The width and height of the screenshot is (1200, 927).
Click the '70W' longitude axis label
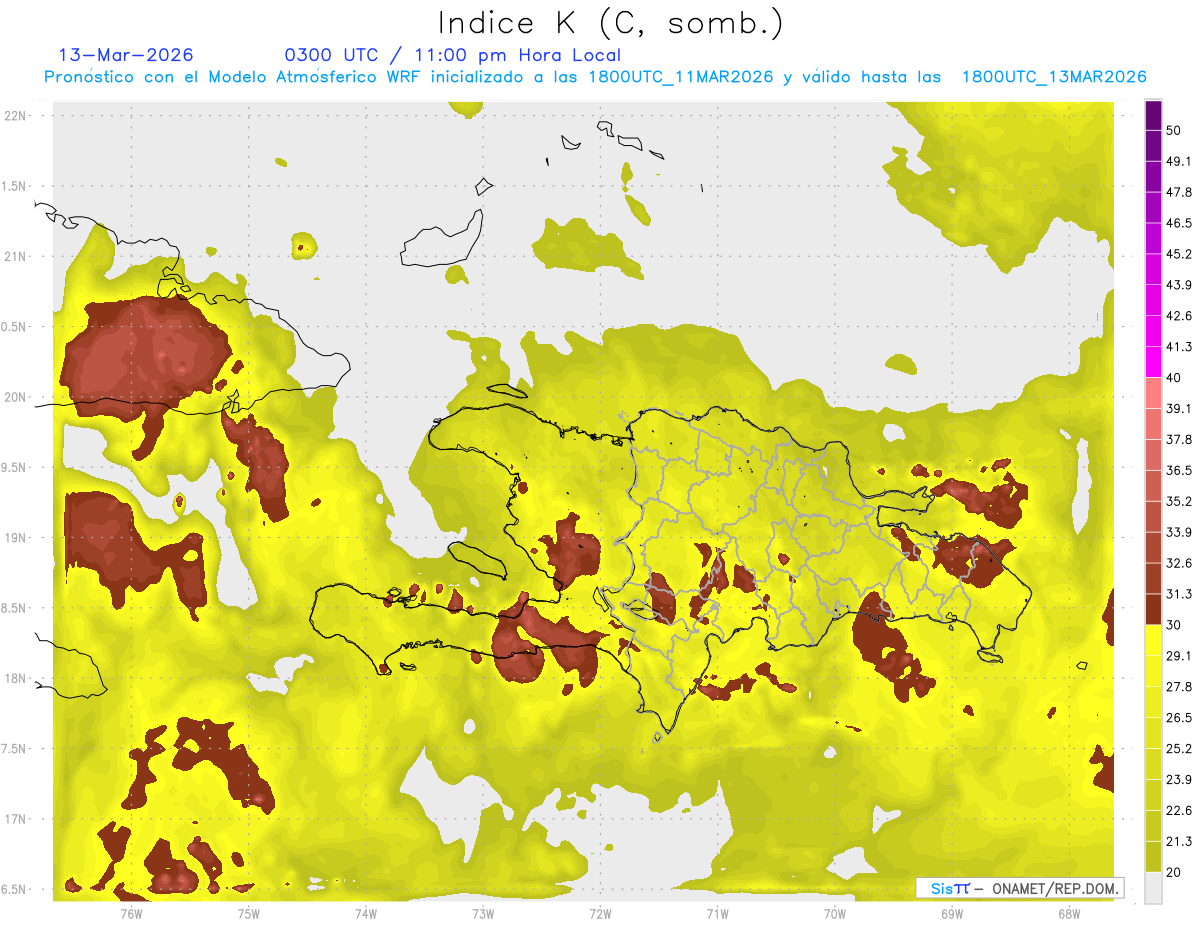point(834,914)
